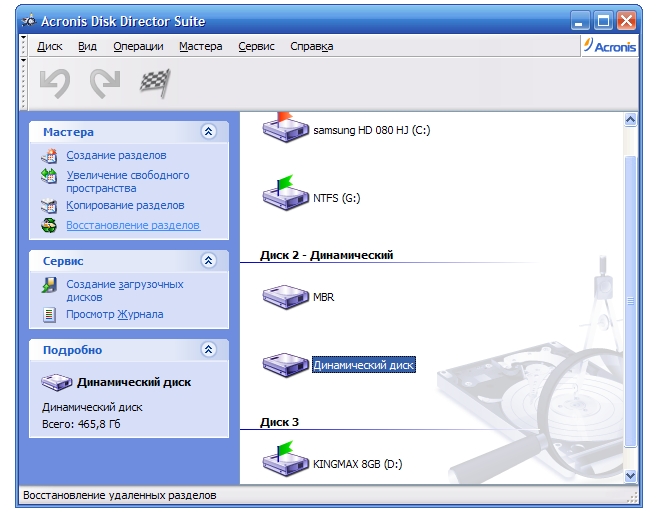Click the Redo arrow toolbar icon

pos(105,84)
